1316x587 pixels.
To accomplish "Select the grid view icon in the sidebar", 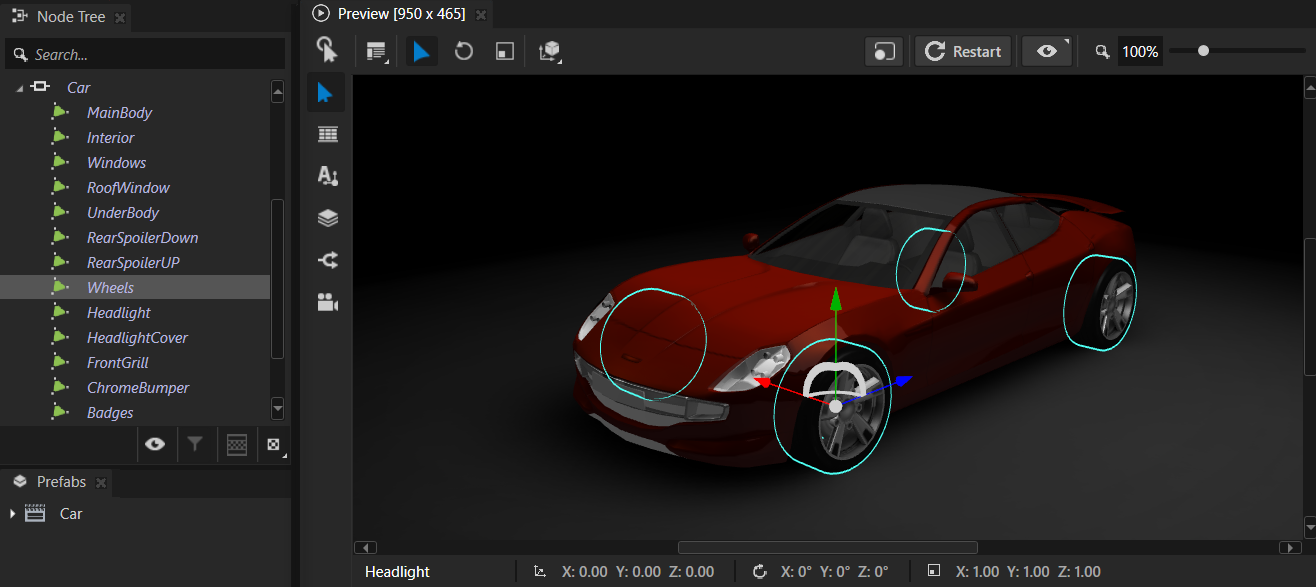I will coord(327,133).
